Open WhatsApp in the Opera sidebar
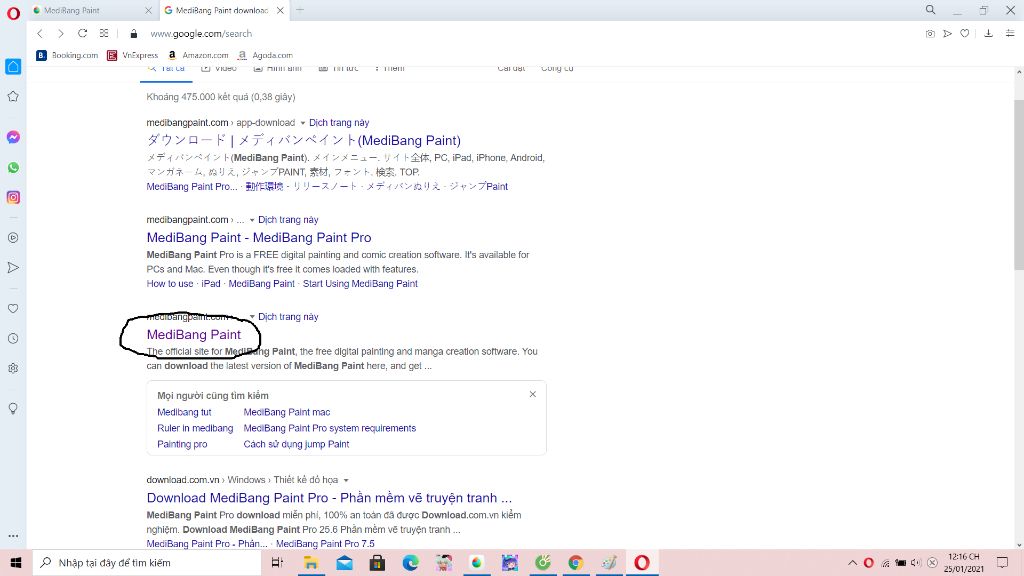The height and width of the screenshot is (576, 1024). point(13,167)
